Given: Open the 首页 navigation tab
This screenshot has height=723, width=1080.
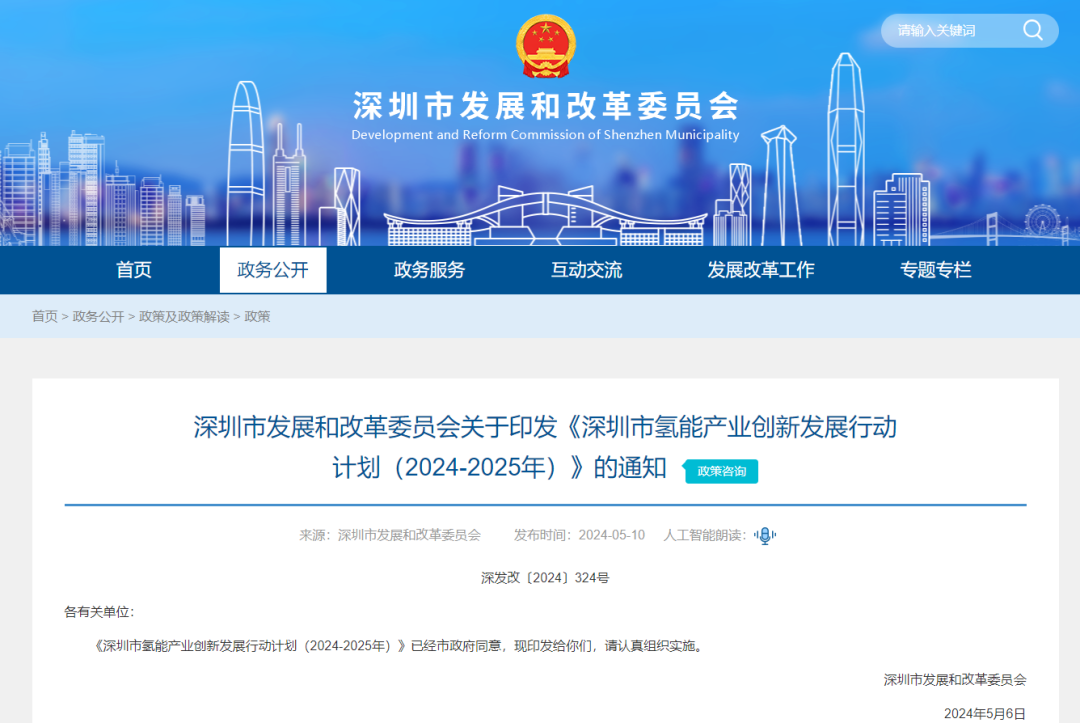Looking at the screenshot, I should (134, 270).
